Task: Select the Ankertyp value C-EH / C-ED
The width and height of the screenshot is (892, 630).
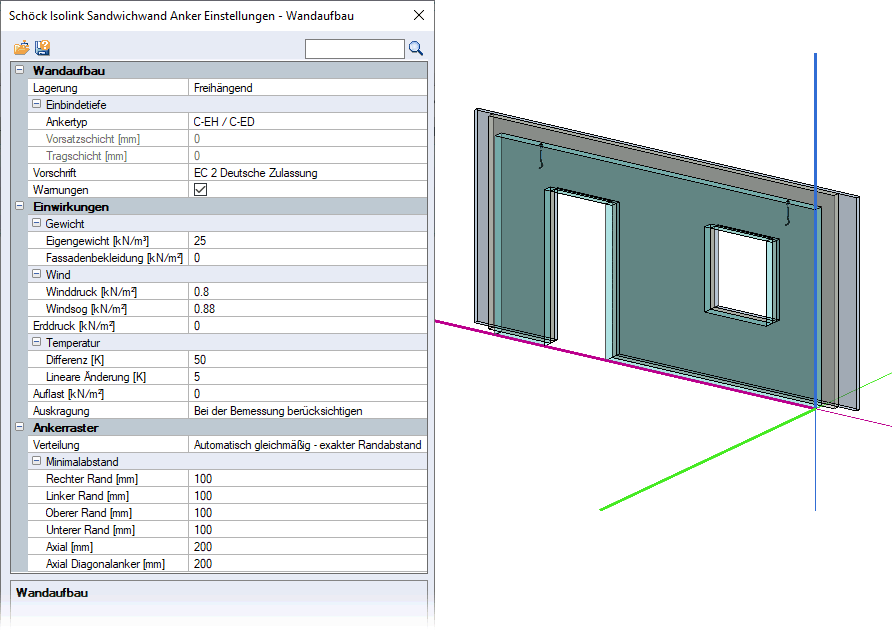Action: [x=308, y=122]
